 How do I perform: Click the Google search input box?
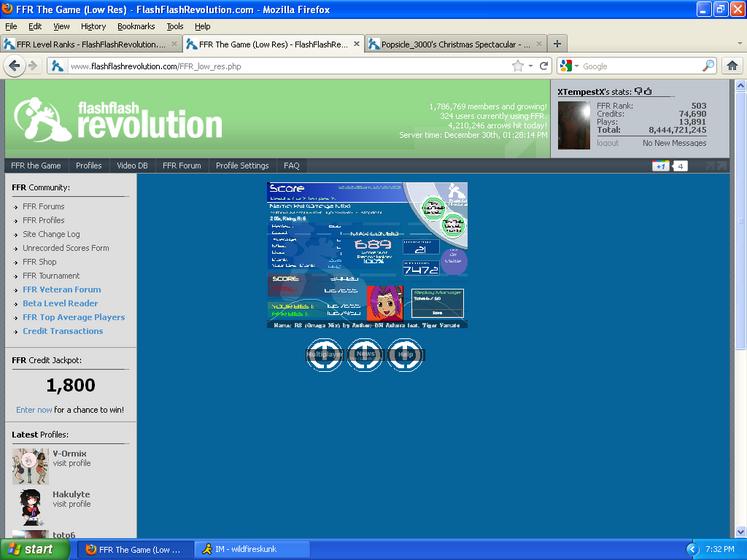click(x=641, y=66)
